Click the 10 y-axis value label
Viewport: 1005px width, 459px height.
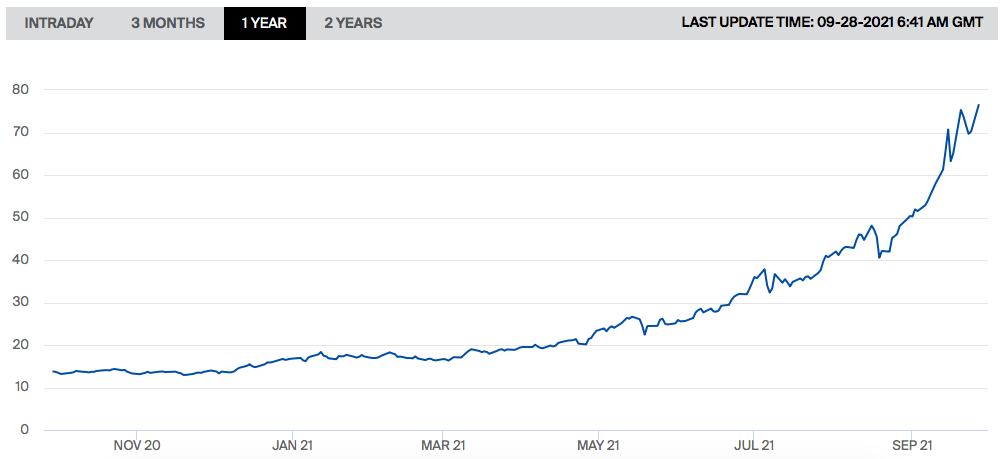(21, 388)
